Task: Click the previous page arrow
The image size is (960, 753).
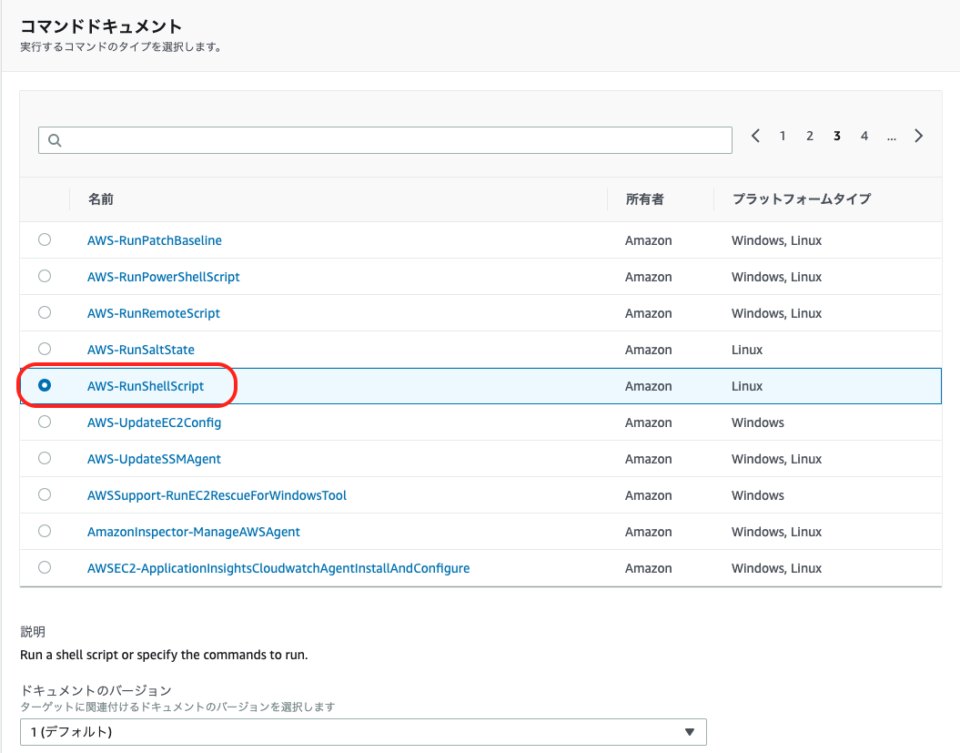Action: point(755,135)
